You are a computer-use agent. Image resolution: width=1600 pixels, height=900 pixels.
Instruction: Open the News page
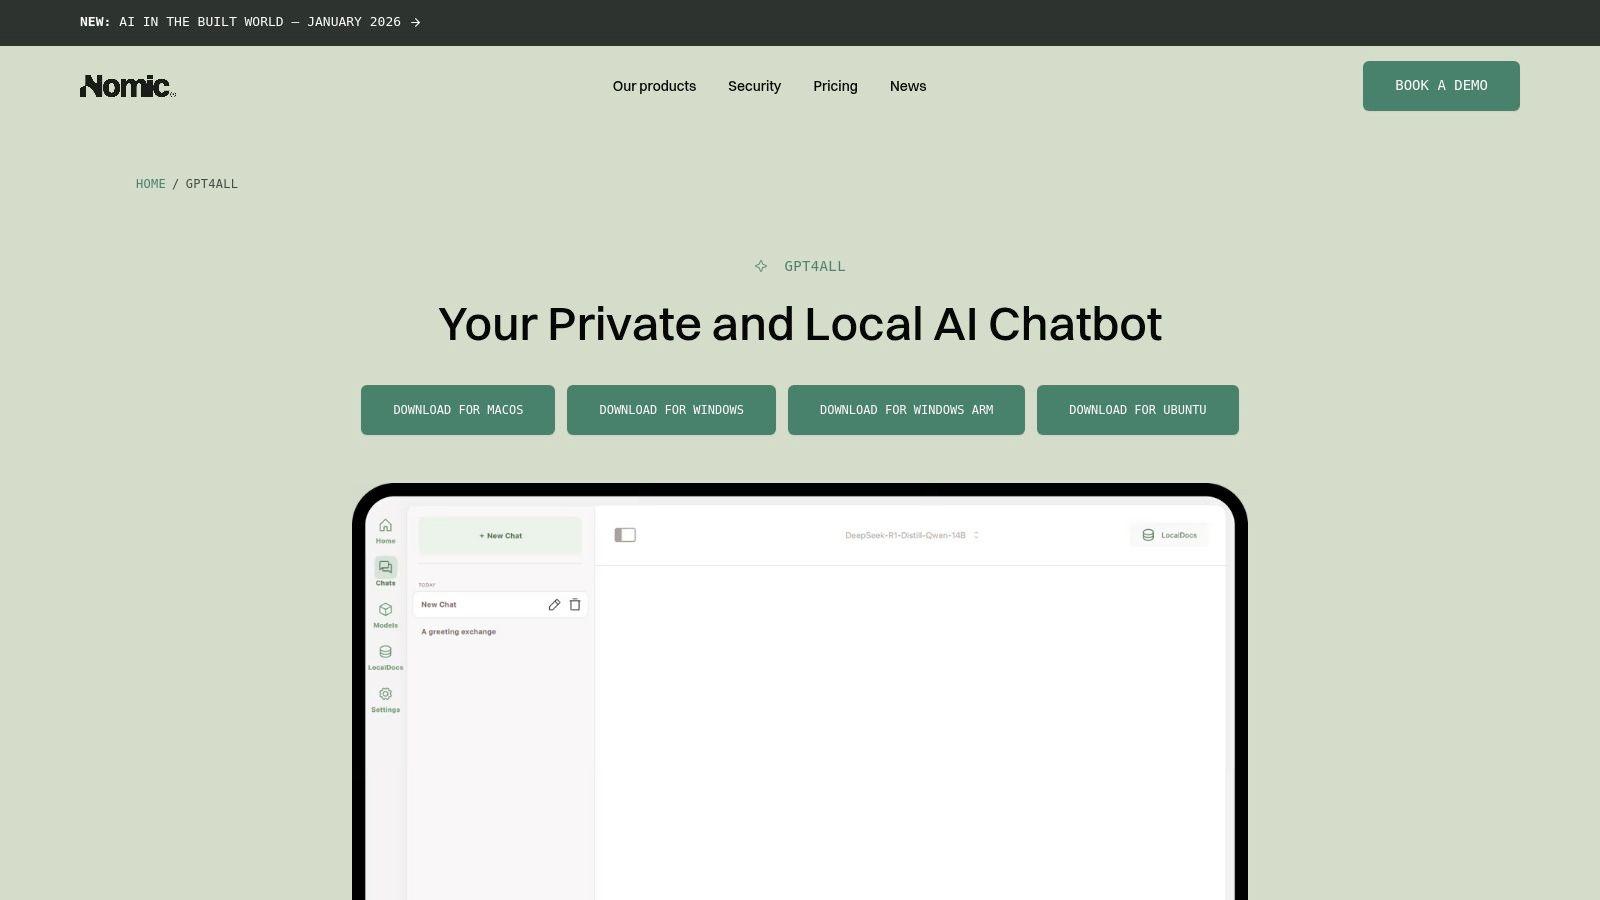pyautogui.click(x=908, y=86)
